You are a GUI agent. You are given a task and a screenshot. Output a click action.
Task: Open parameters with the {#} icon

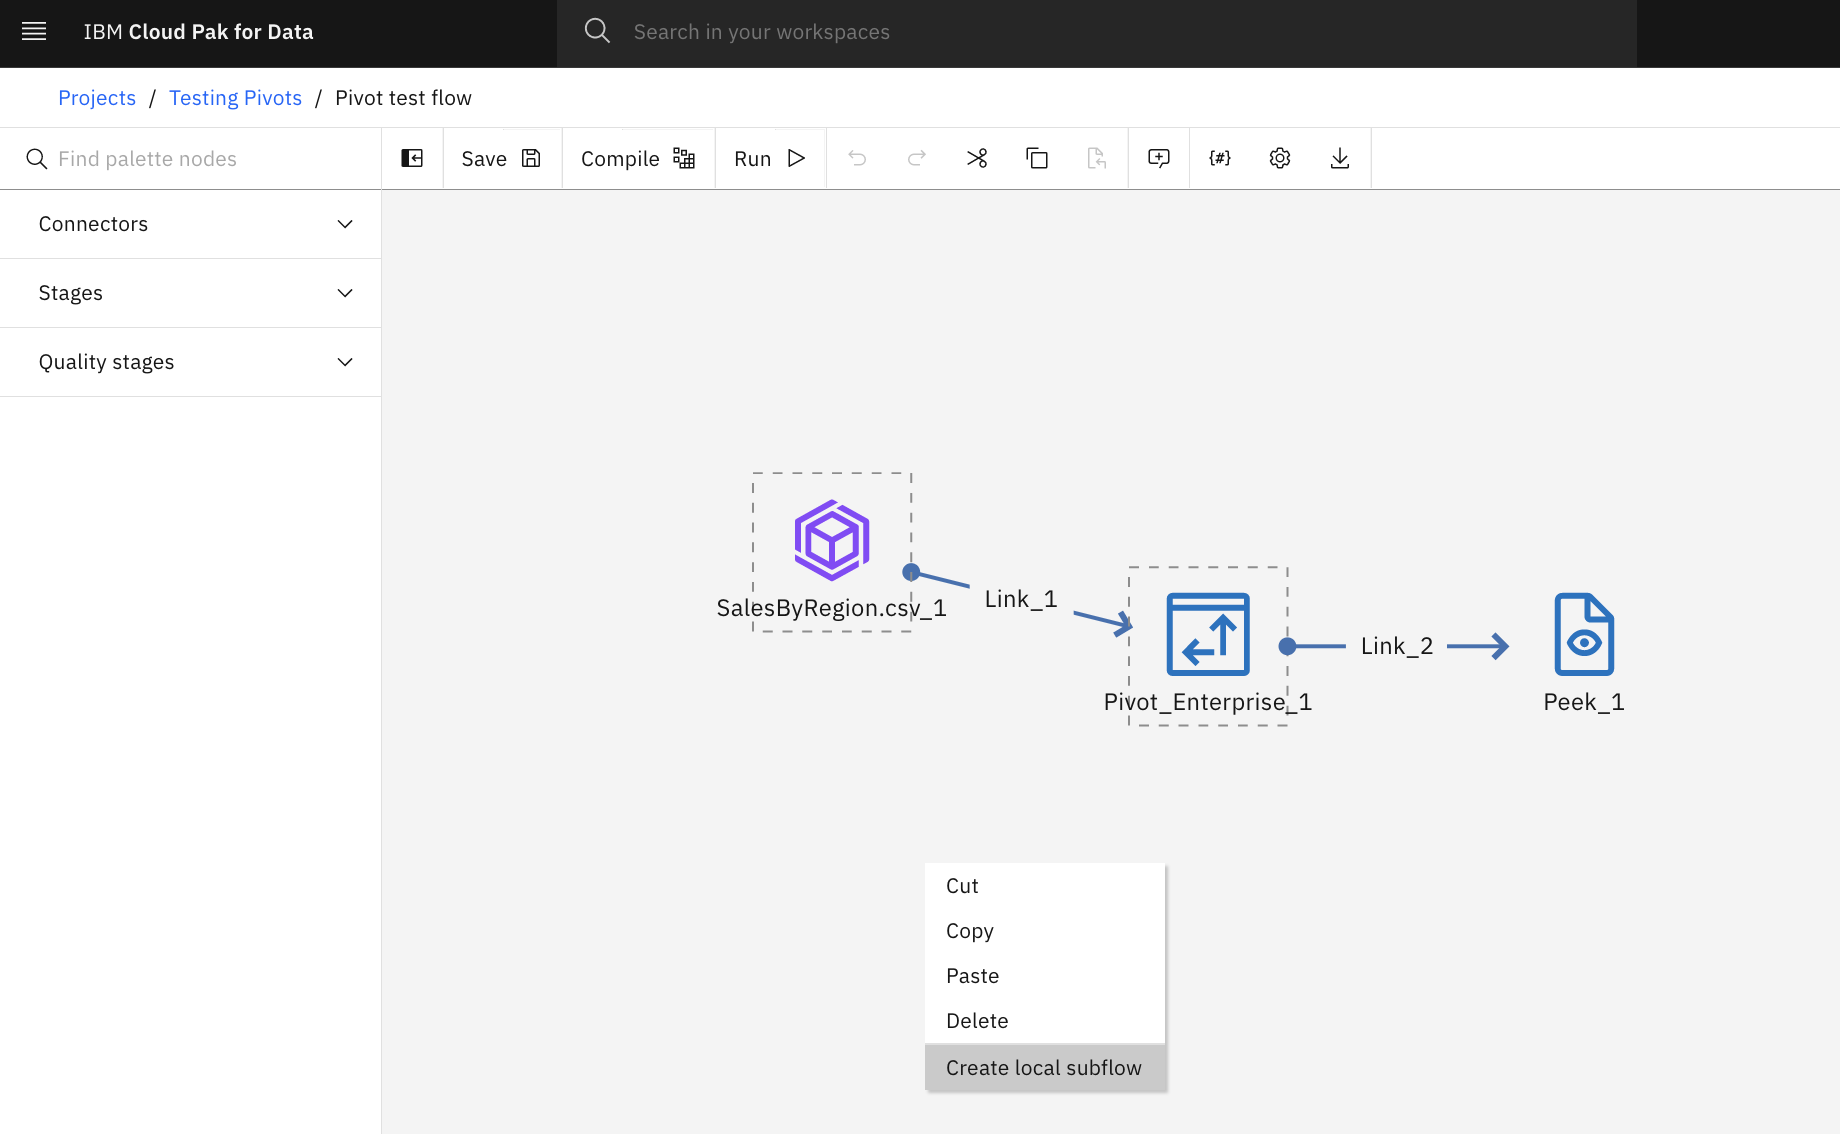[x=1220, y=158]
